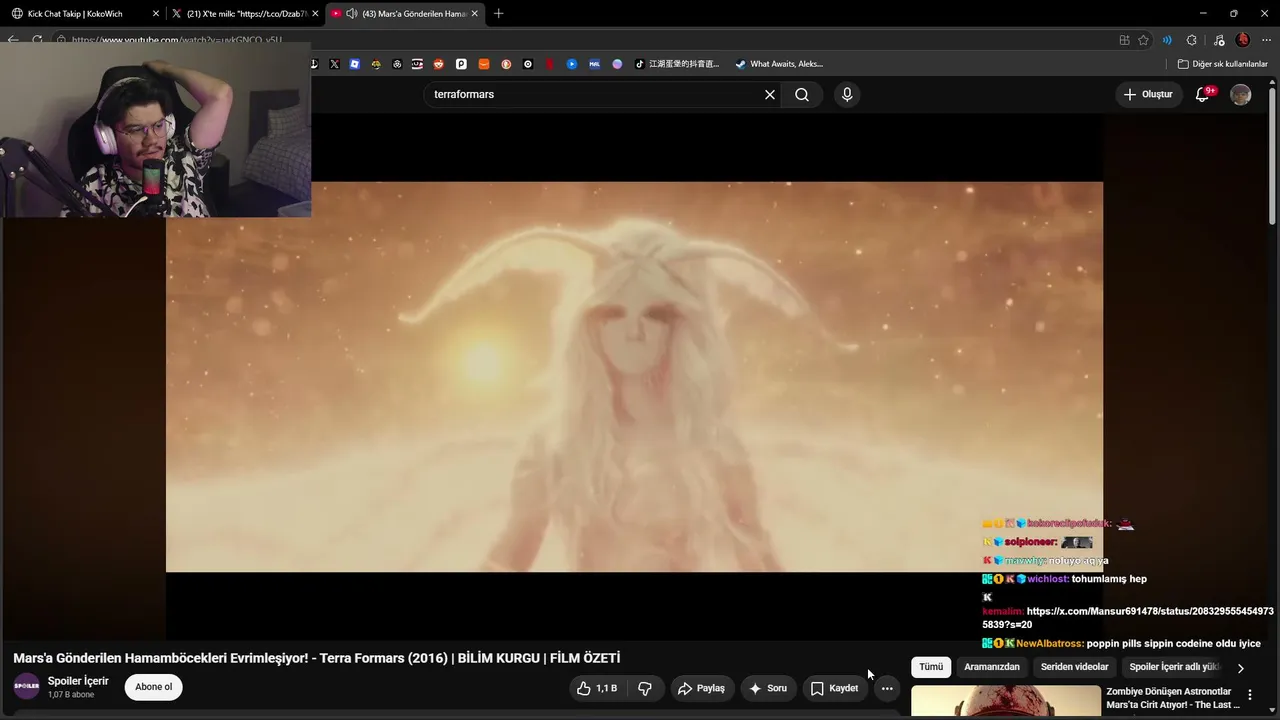Open a new browser tab
The height and width of the screenshot is (720, 1280).
499,14
